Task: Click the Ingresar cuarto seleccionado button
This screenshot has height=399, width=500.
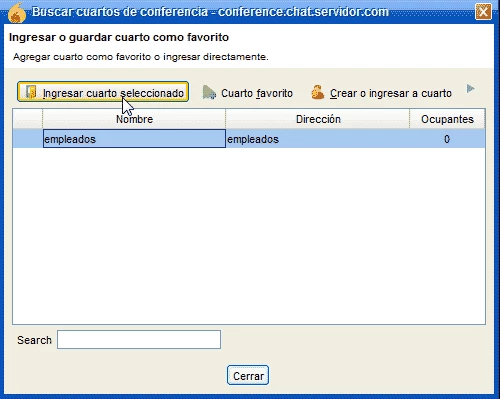Action: click(x=103, y=92)
